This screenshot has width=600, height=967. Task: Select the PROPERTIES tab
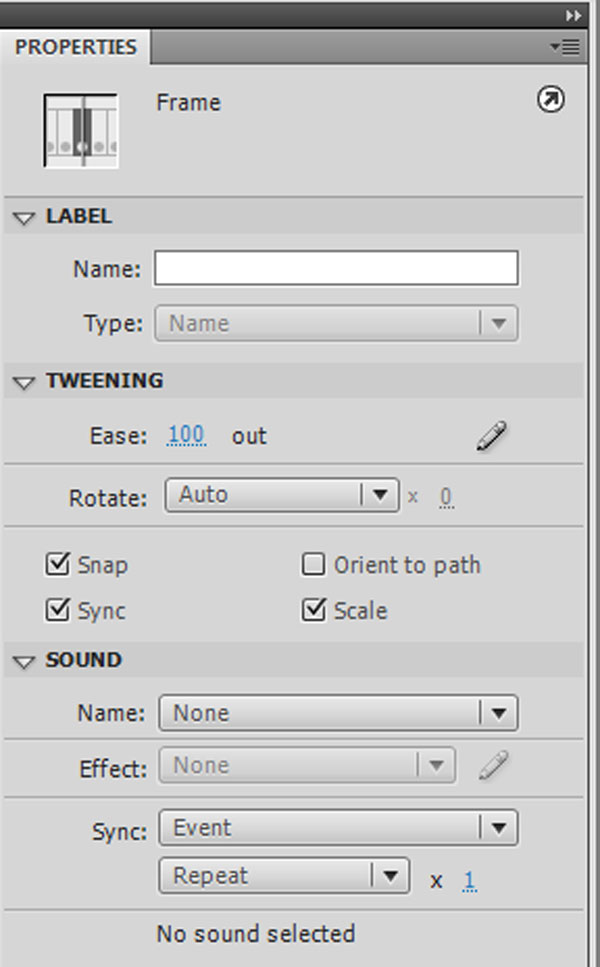coord(75,47)
